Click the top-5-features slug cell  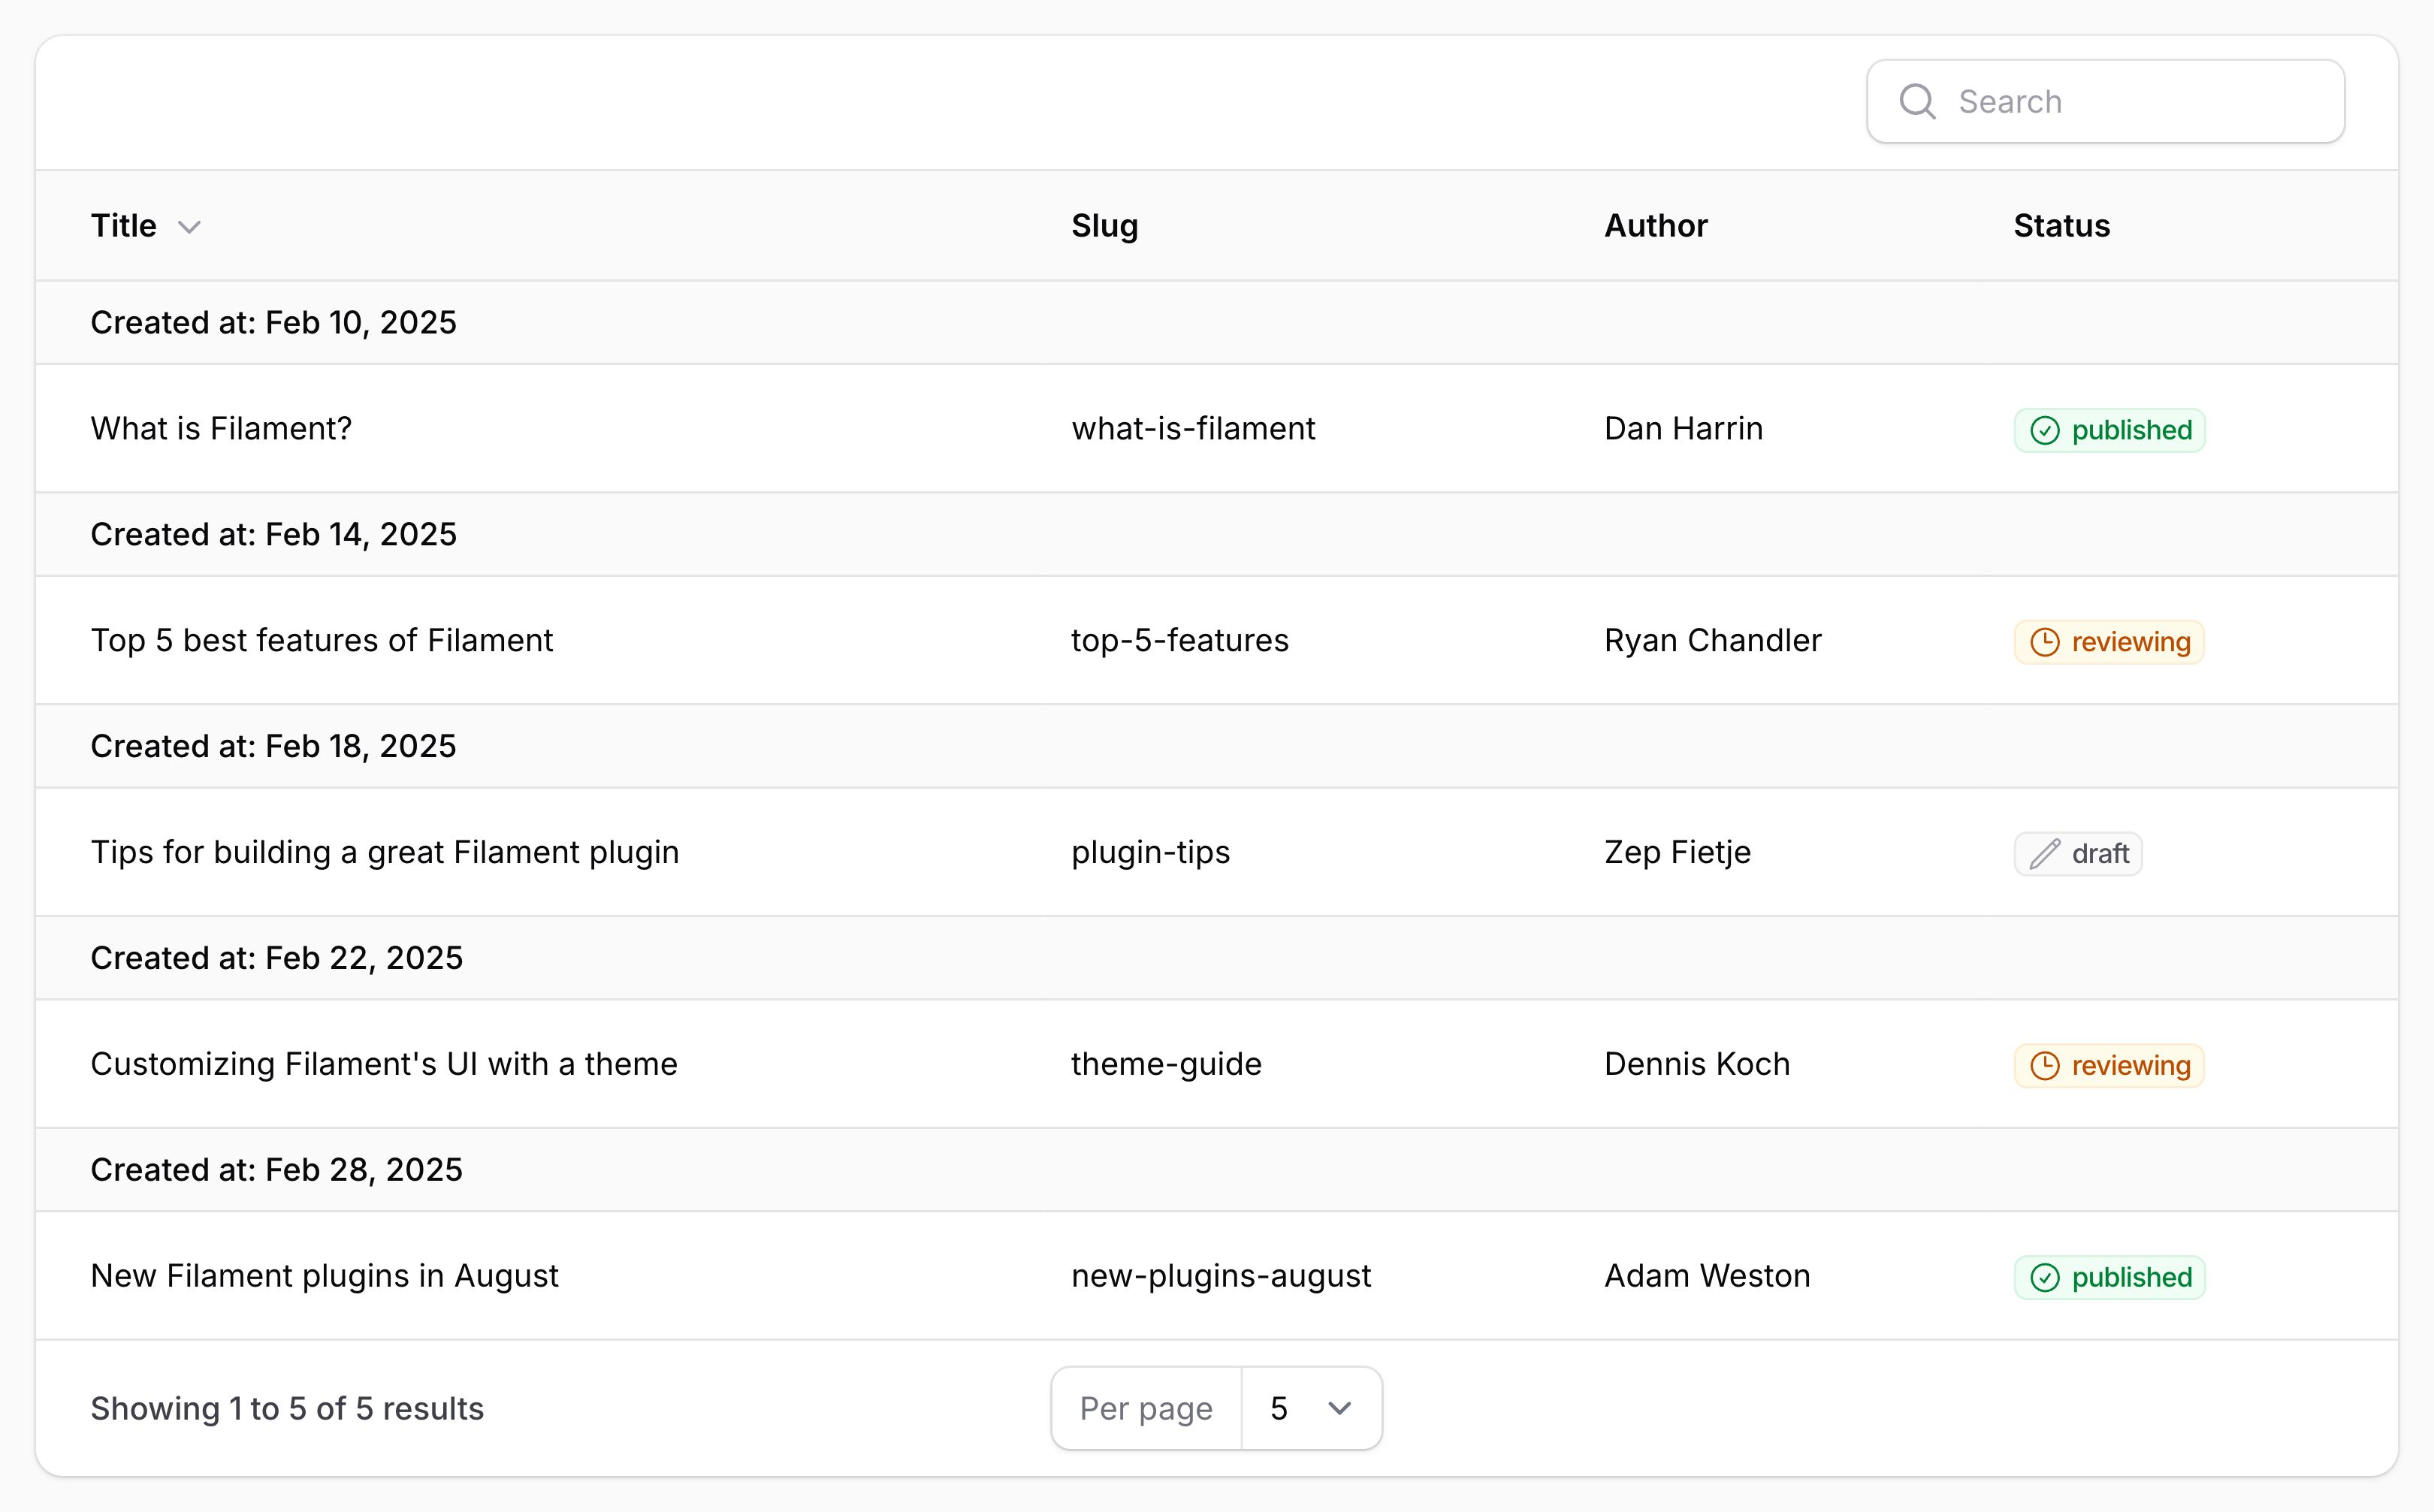(1180, 640)
